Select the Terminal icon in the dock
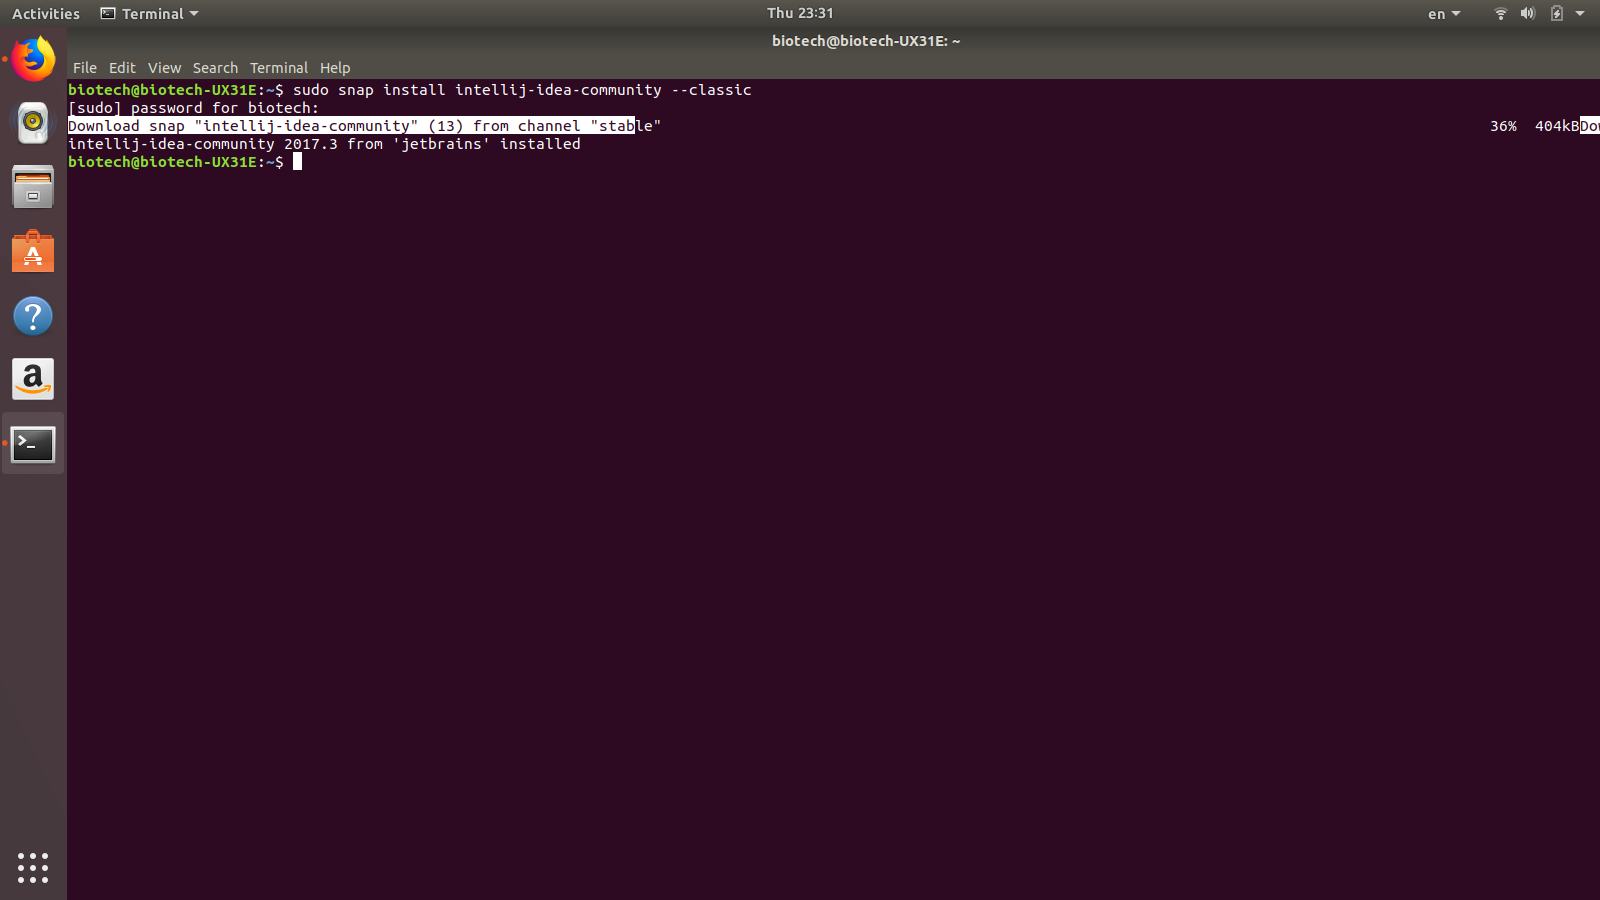The image size is (1600, 900). click(33, 444)
